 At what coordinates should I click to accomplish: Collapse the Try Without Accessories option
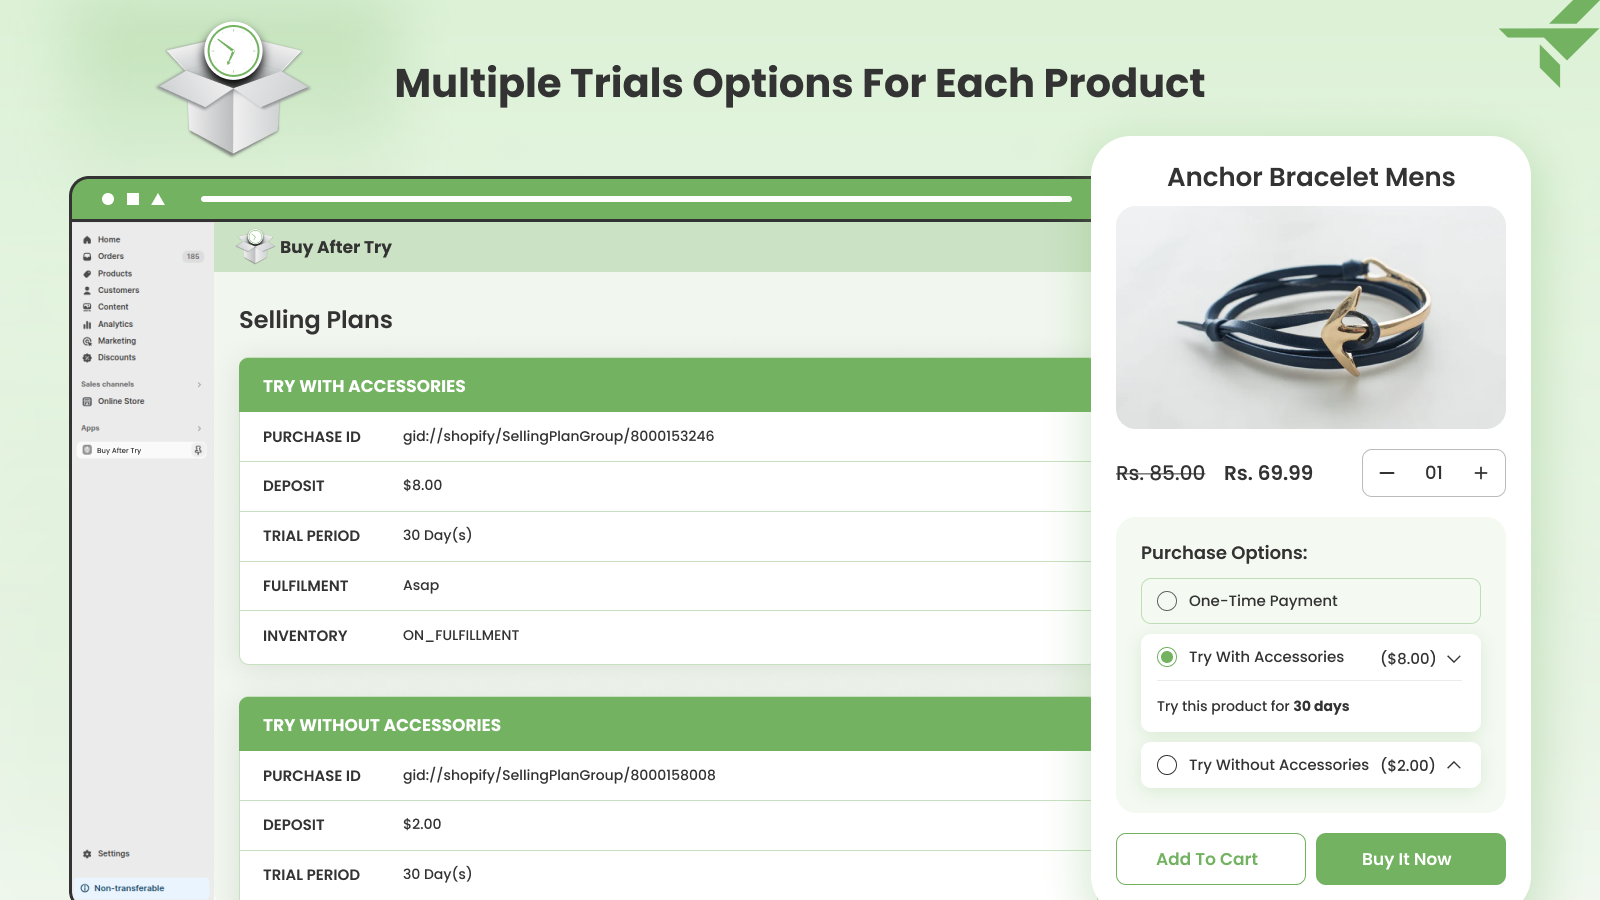click(x=1455, y=765)
